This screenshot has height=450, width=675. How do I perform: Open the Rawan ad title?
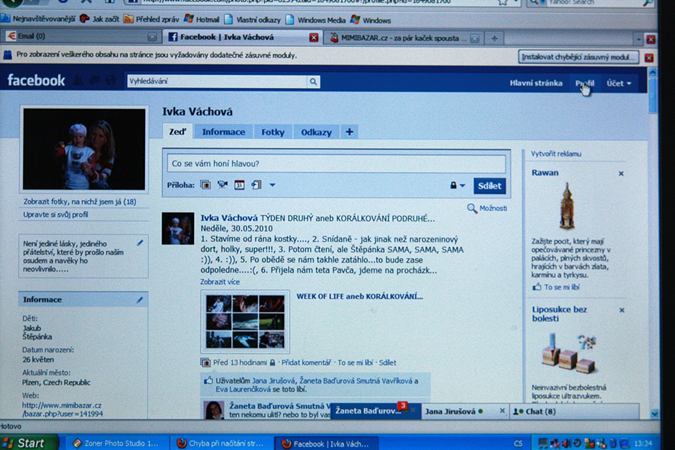click(545, 173)
